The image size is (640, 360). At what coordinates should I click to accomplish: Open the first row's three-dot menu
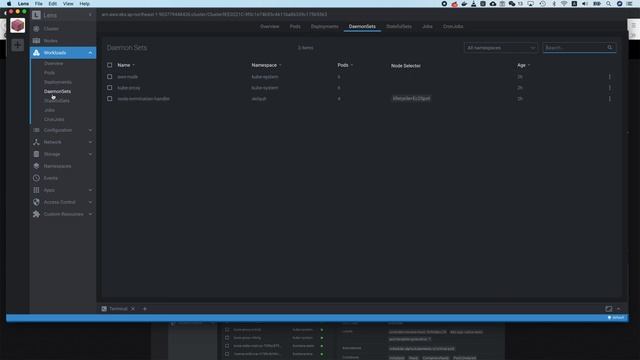[610, 77]
